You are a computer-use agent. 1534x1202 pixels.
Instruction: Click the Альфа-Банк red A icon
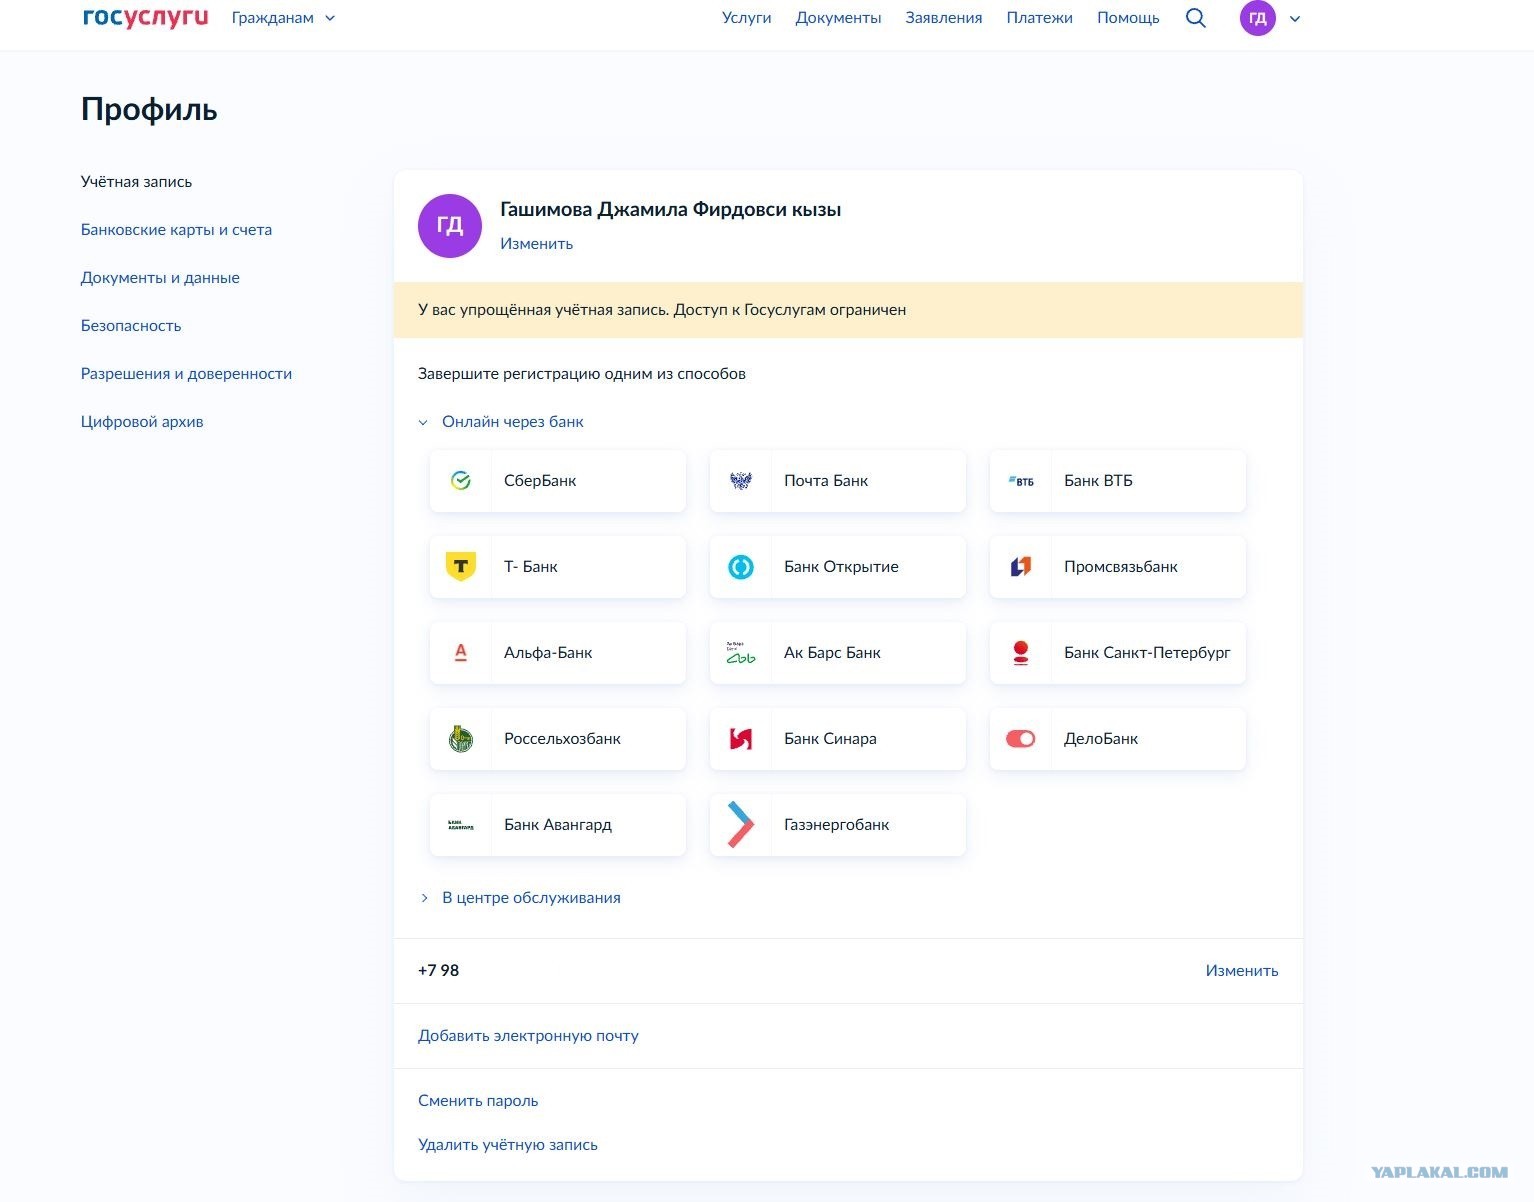coord(461,653)
